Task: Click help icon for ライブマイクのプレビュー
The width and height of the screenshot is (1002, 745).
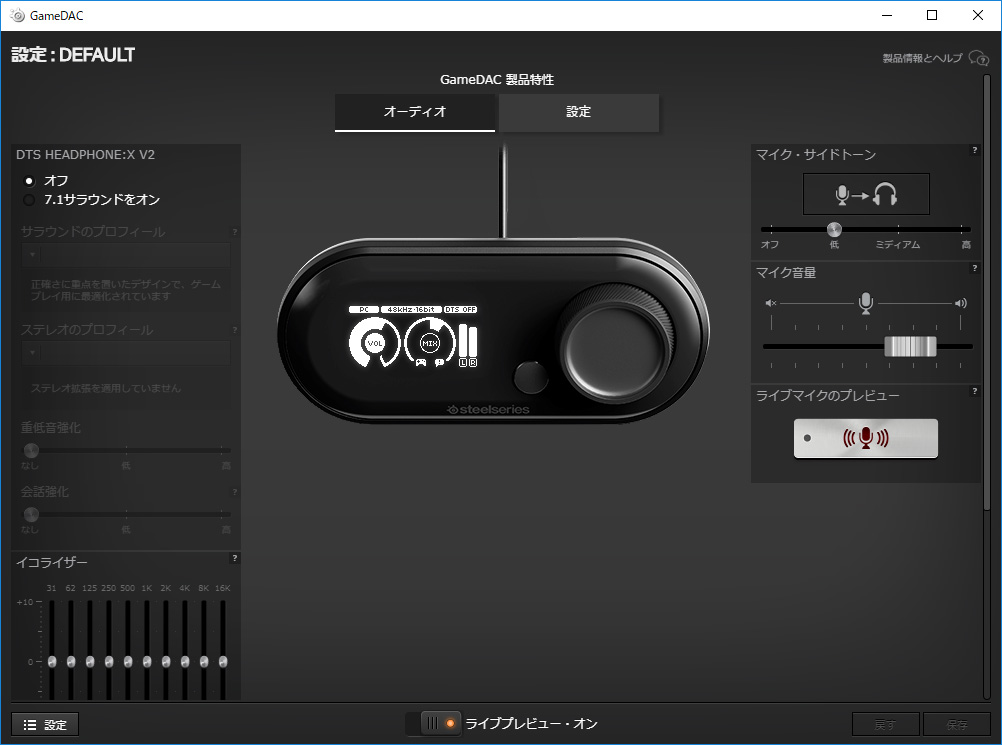Action: pos(975,391)
